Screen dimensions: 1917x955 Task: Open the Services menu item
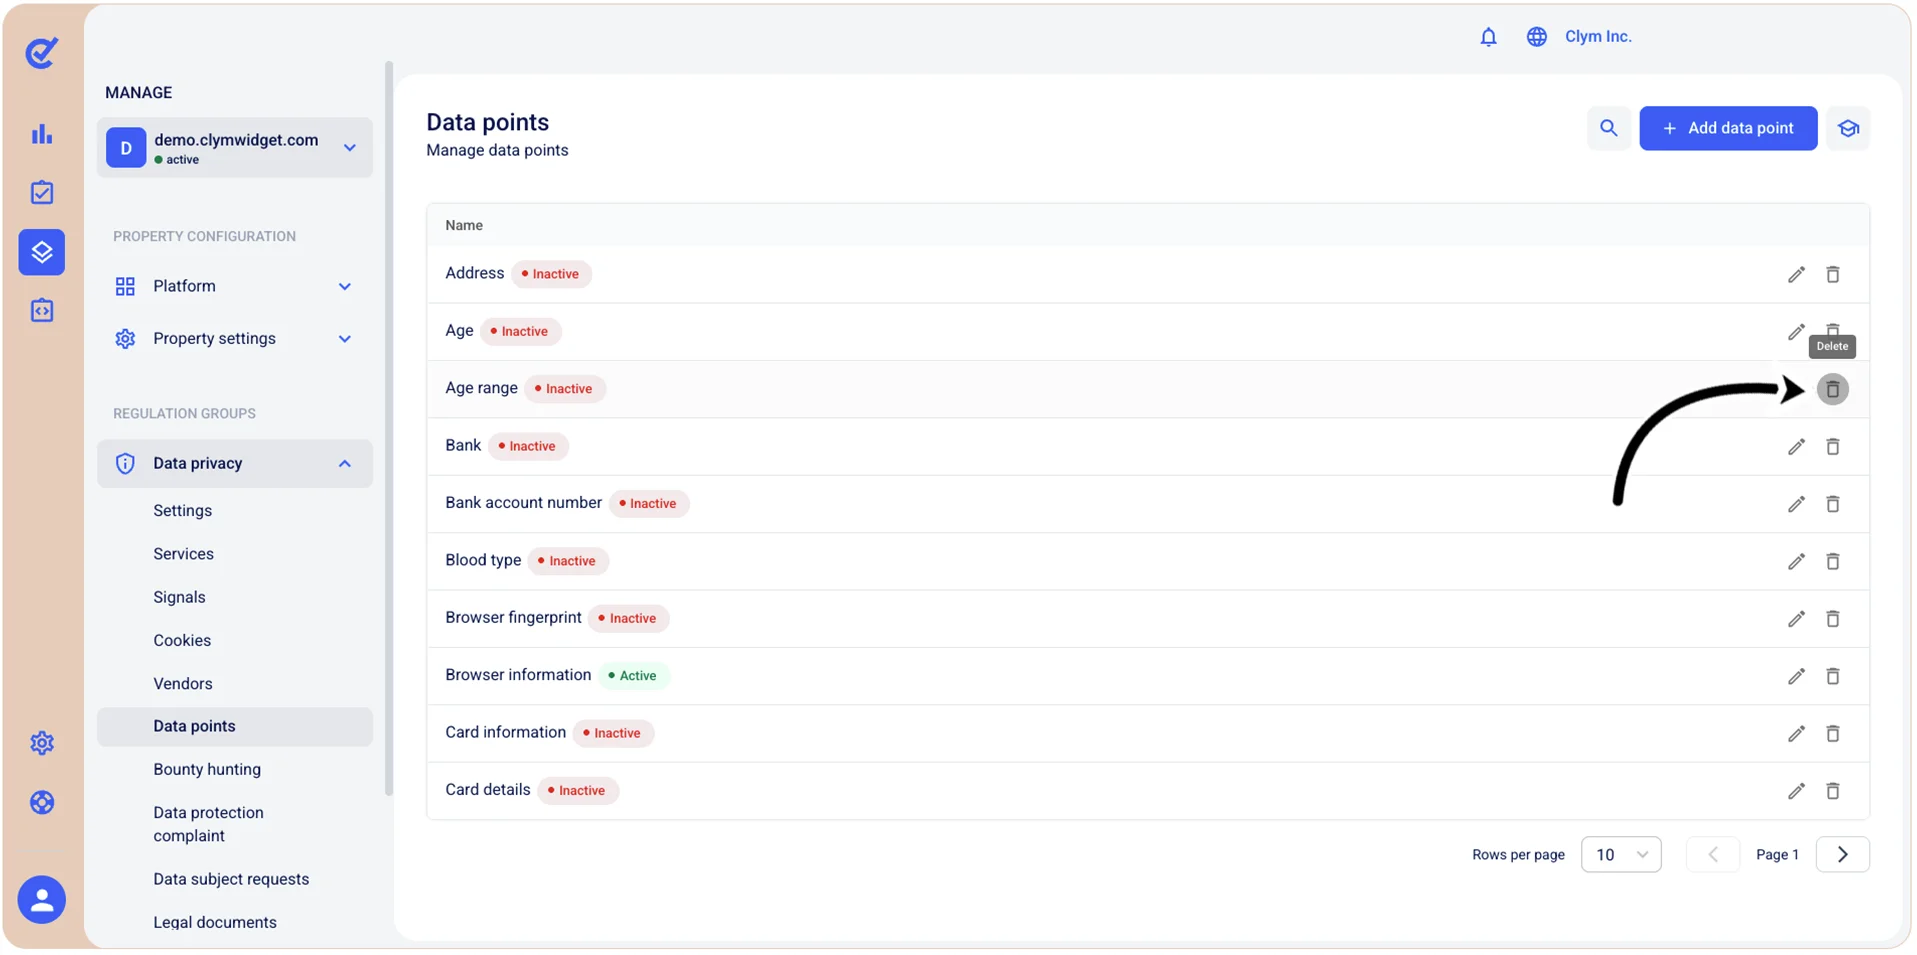pos(183,554)
